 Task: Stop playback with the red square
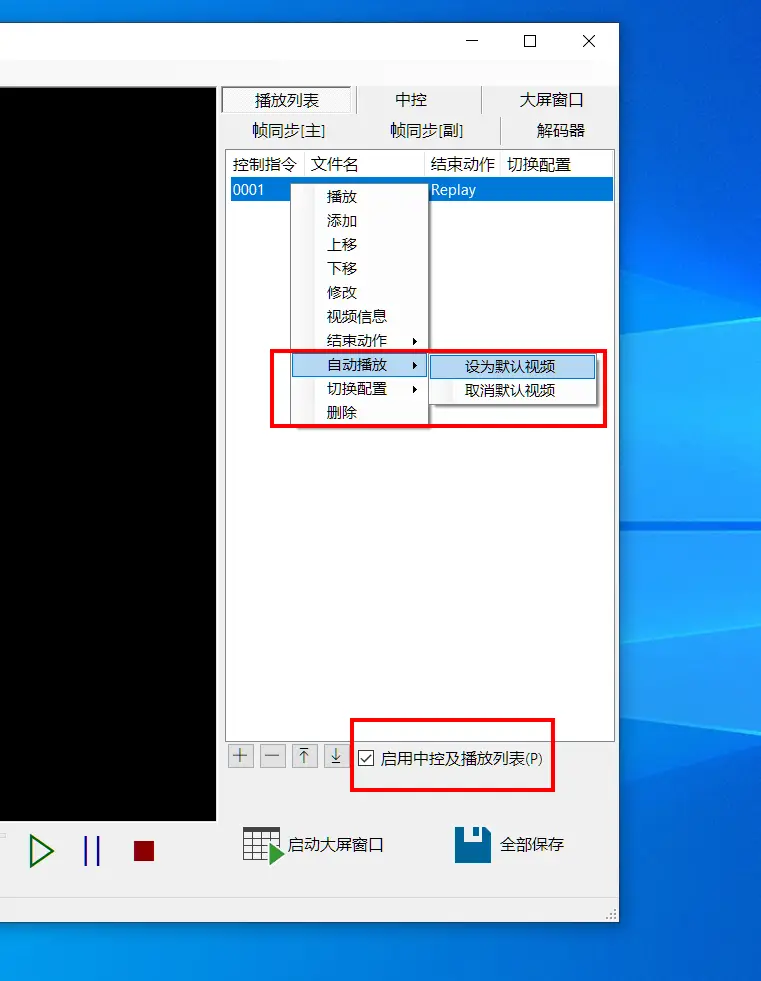[x=144, y=851]
